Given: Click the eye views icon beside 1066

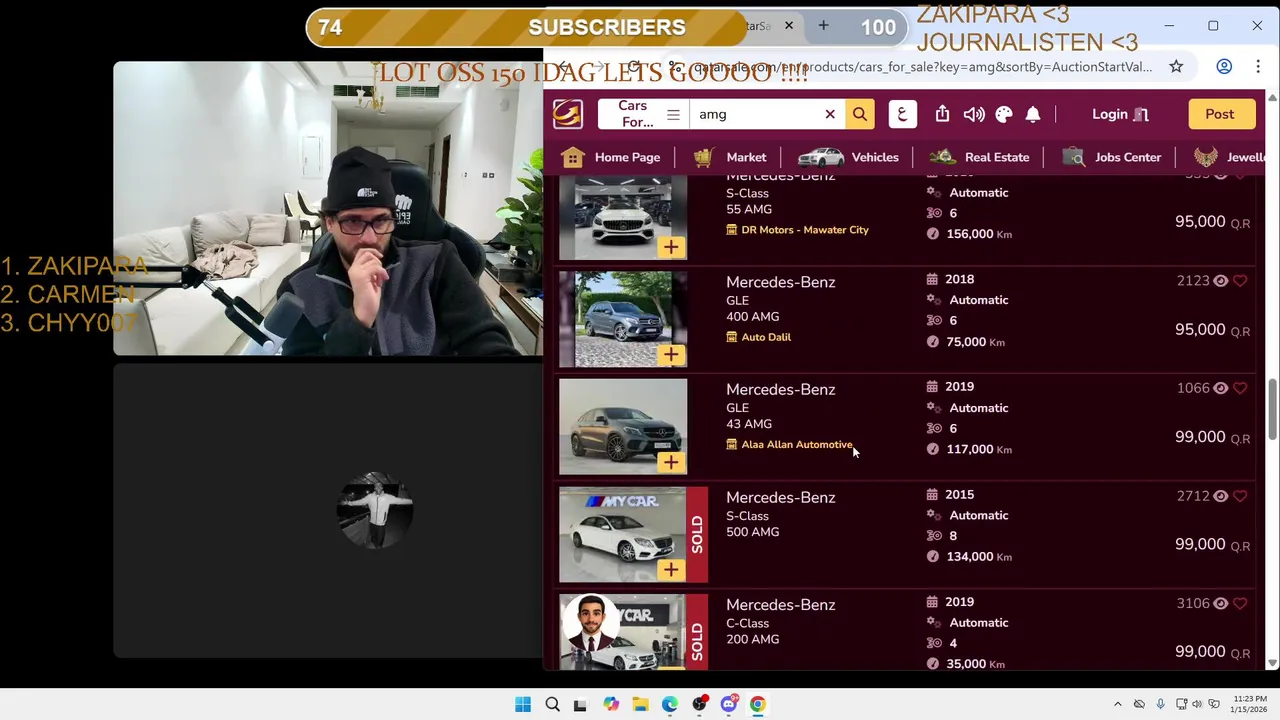Looking at the screenshot, I should pyautogui.click(x=1220, y=388).
